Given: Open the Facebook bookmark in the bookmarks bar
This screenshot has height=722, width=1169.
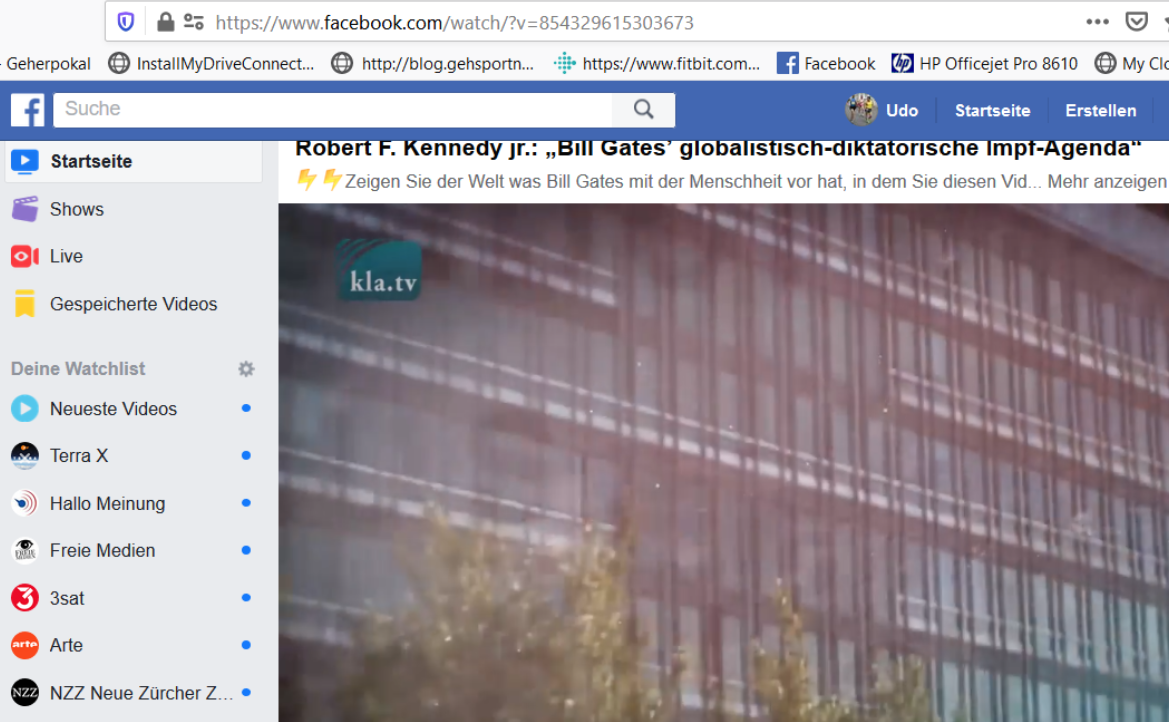Looking at the screenshot, I should [825, 63].
